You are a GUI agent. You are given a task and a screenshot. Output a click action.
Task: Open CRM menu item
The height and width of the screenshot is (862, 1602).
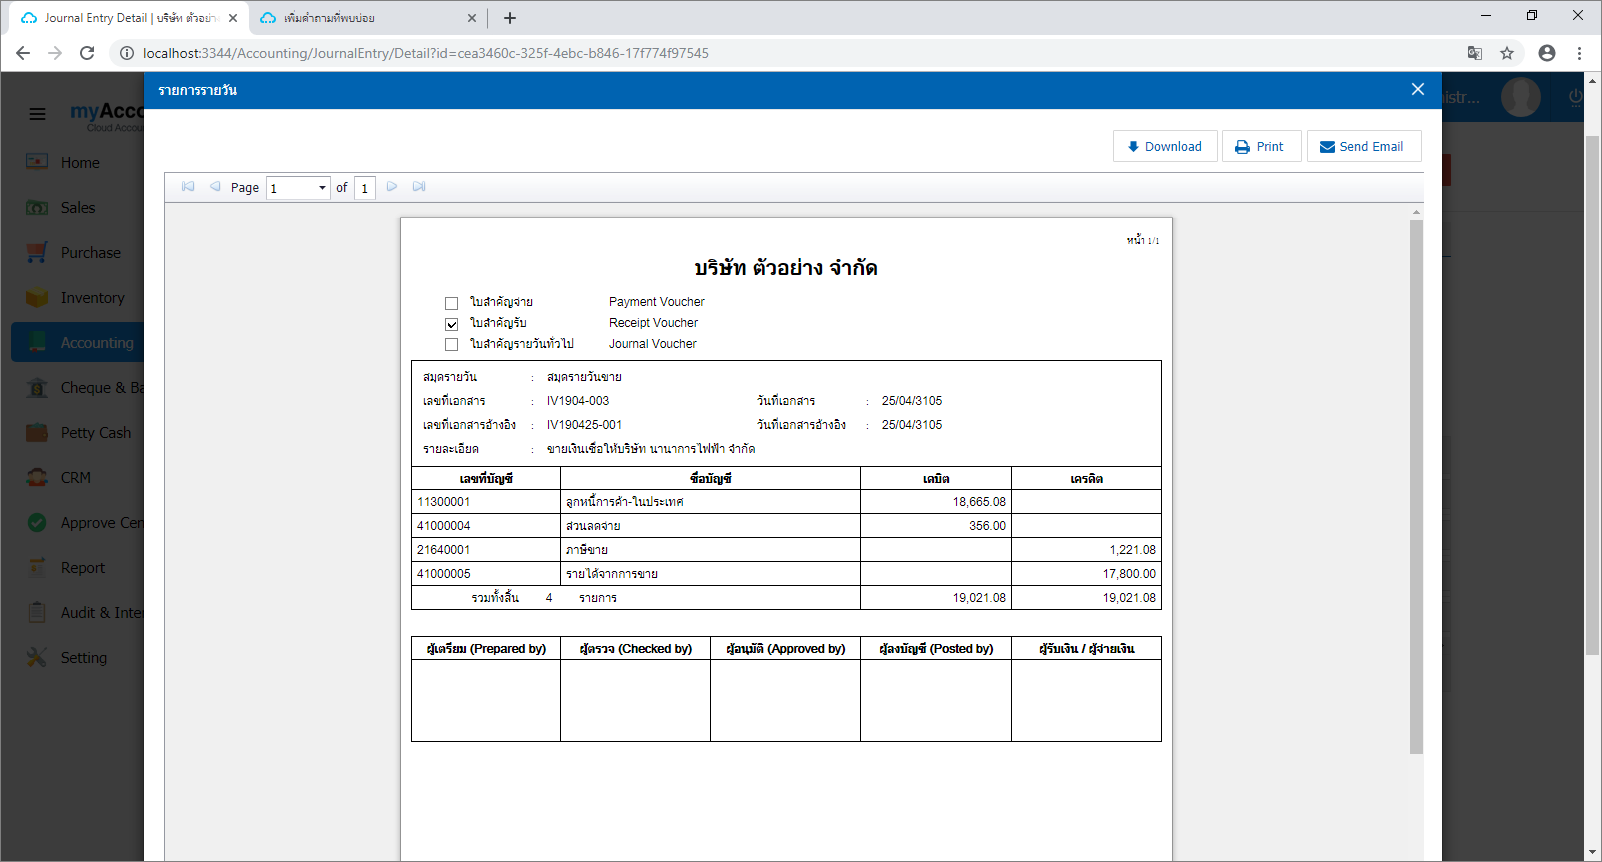[76, 478]
